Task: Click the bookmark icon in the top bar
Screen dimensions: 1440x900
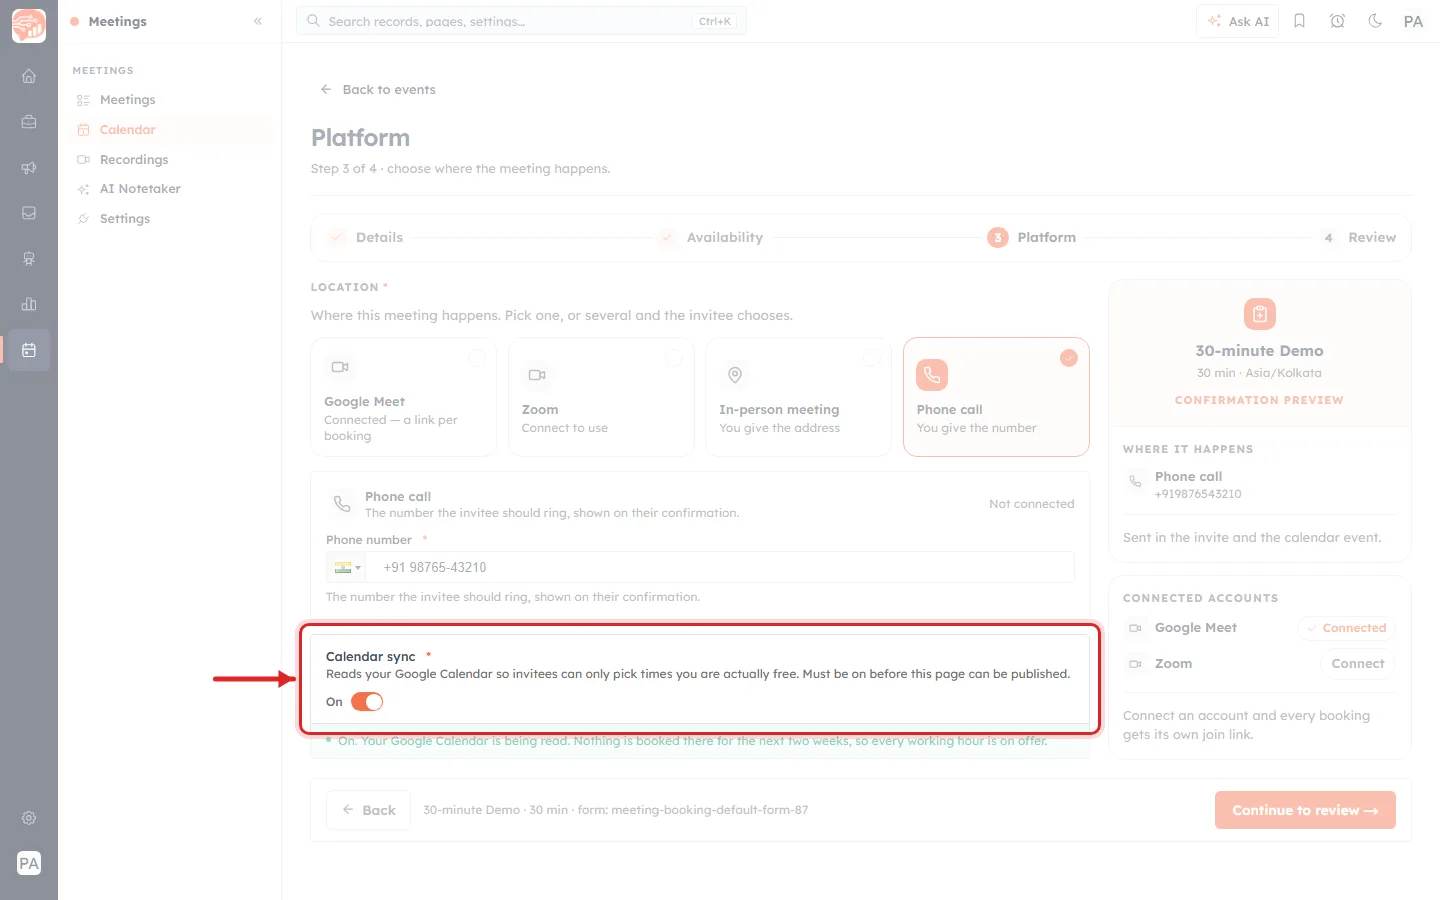Action: click(x=1299, y=21)
